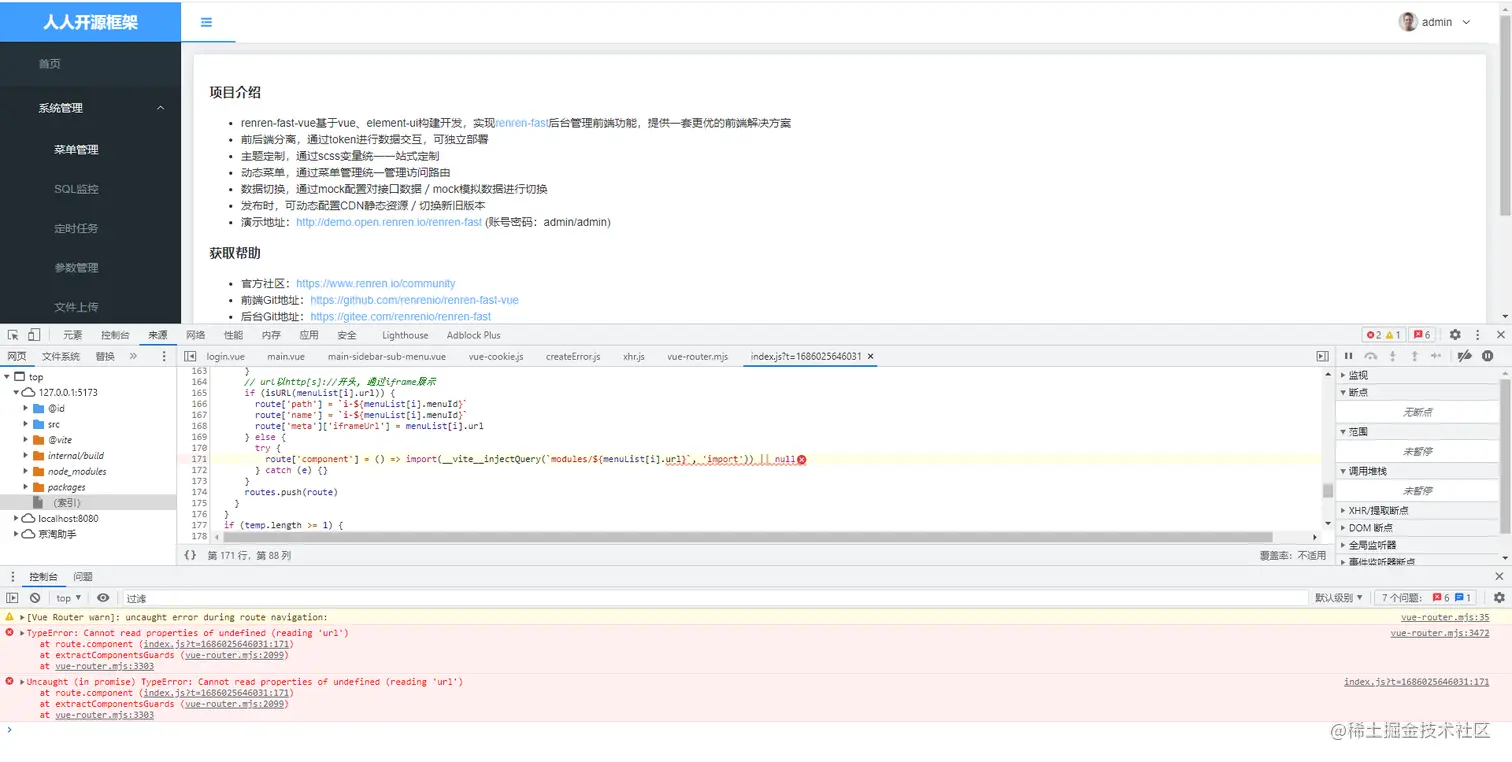Click the pretty print braces icon
The width and height of the screenshot is (1512, 762).
[190, 555]
